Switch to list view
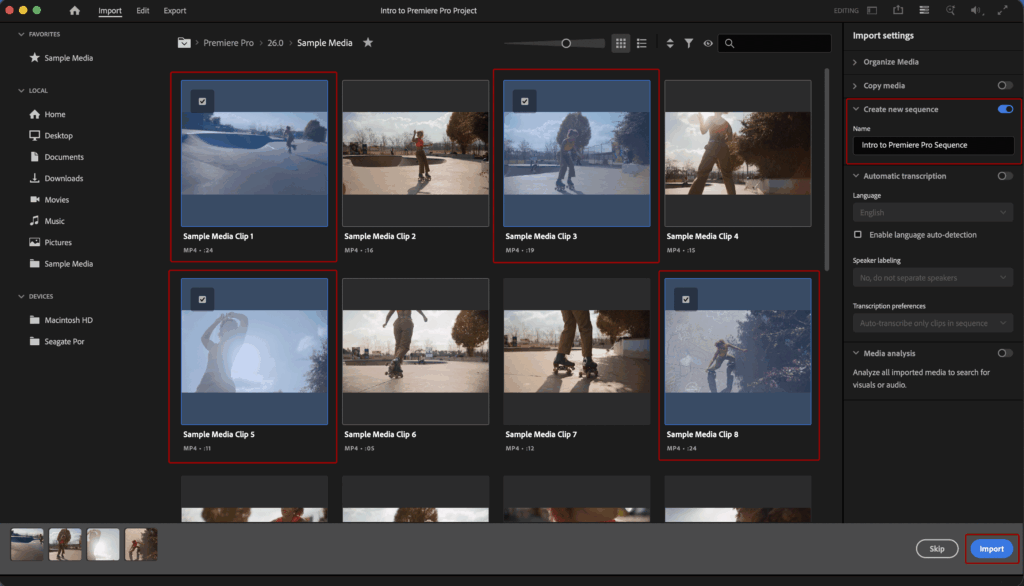 tap(642, 43)
